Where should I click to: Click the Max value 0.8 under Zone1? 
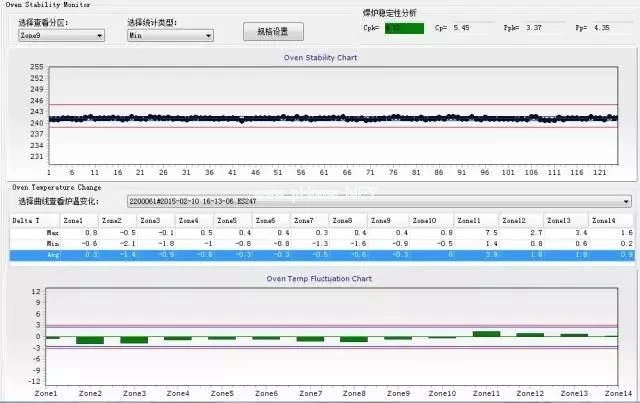click(x=91, y=233)
